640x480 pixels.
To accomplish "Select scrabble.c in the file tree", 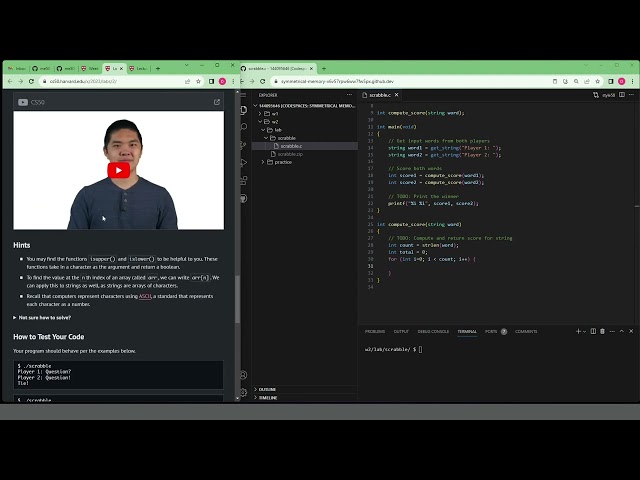I will pos(304,146).
